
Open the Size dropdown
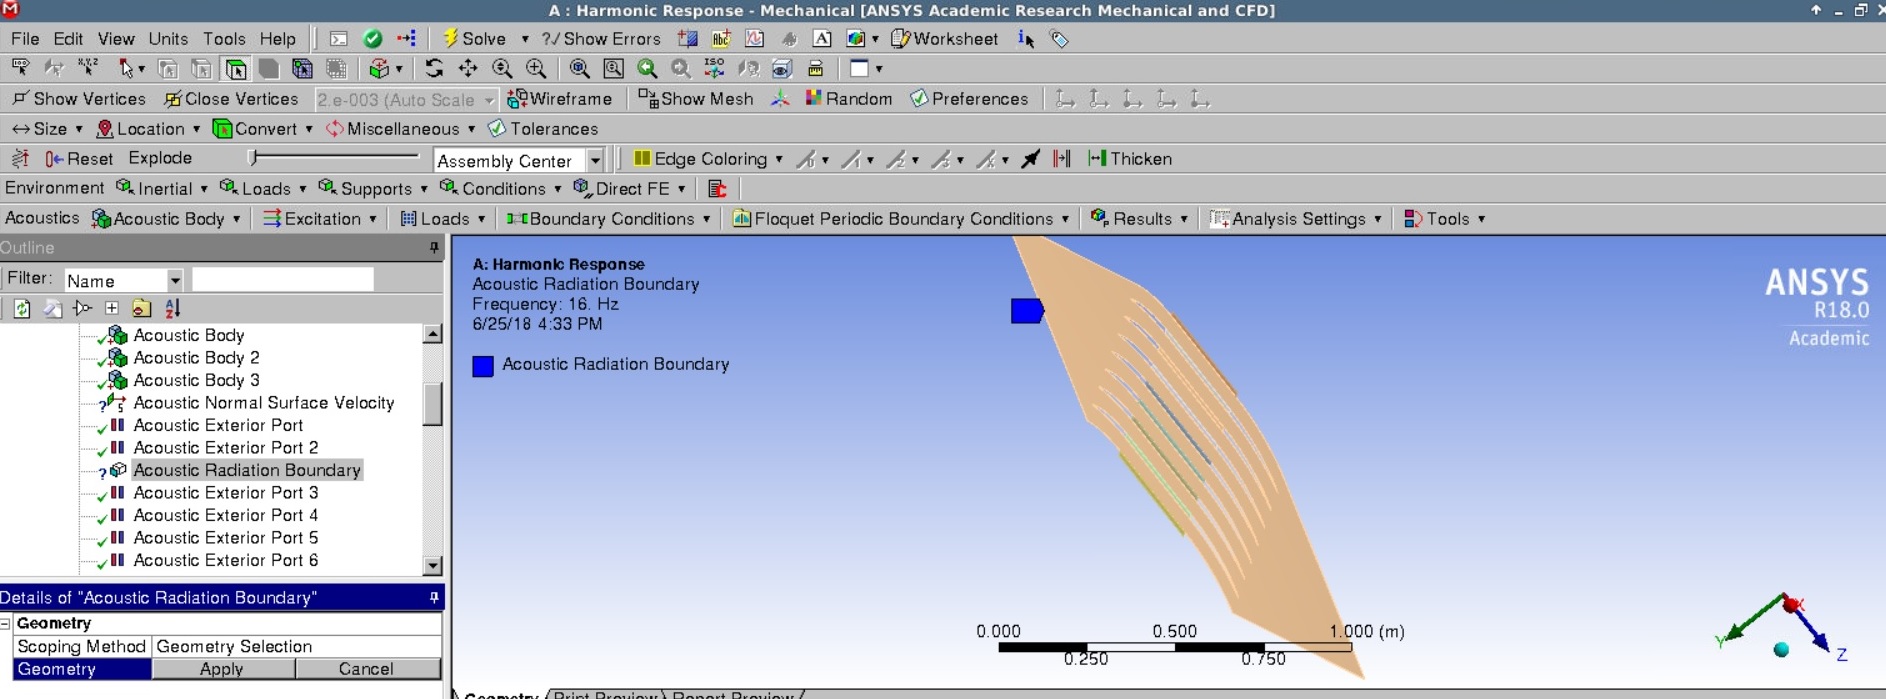tap(47, 129)
